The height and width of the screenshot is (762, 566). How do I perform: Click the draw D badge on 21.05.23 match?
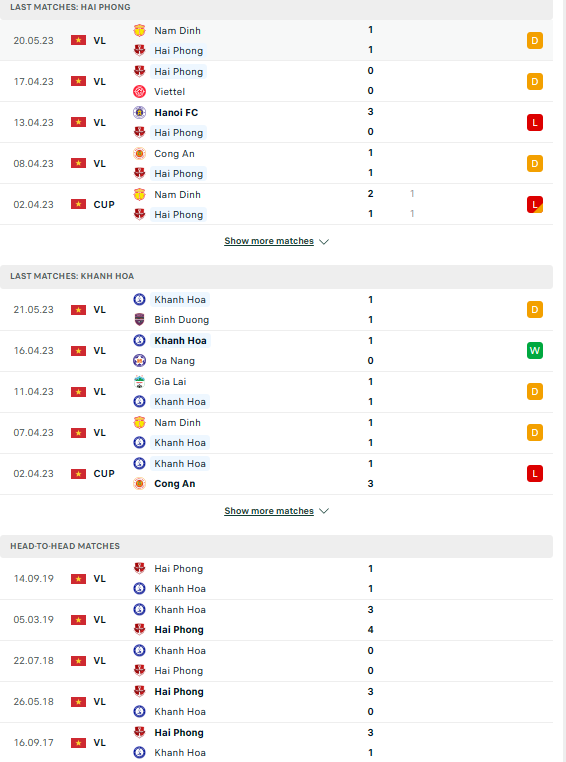[x=535, y=310]
